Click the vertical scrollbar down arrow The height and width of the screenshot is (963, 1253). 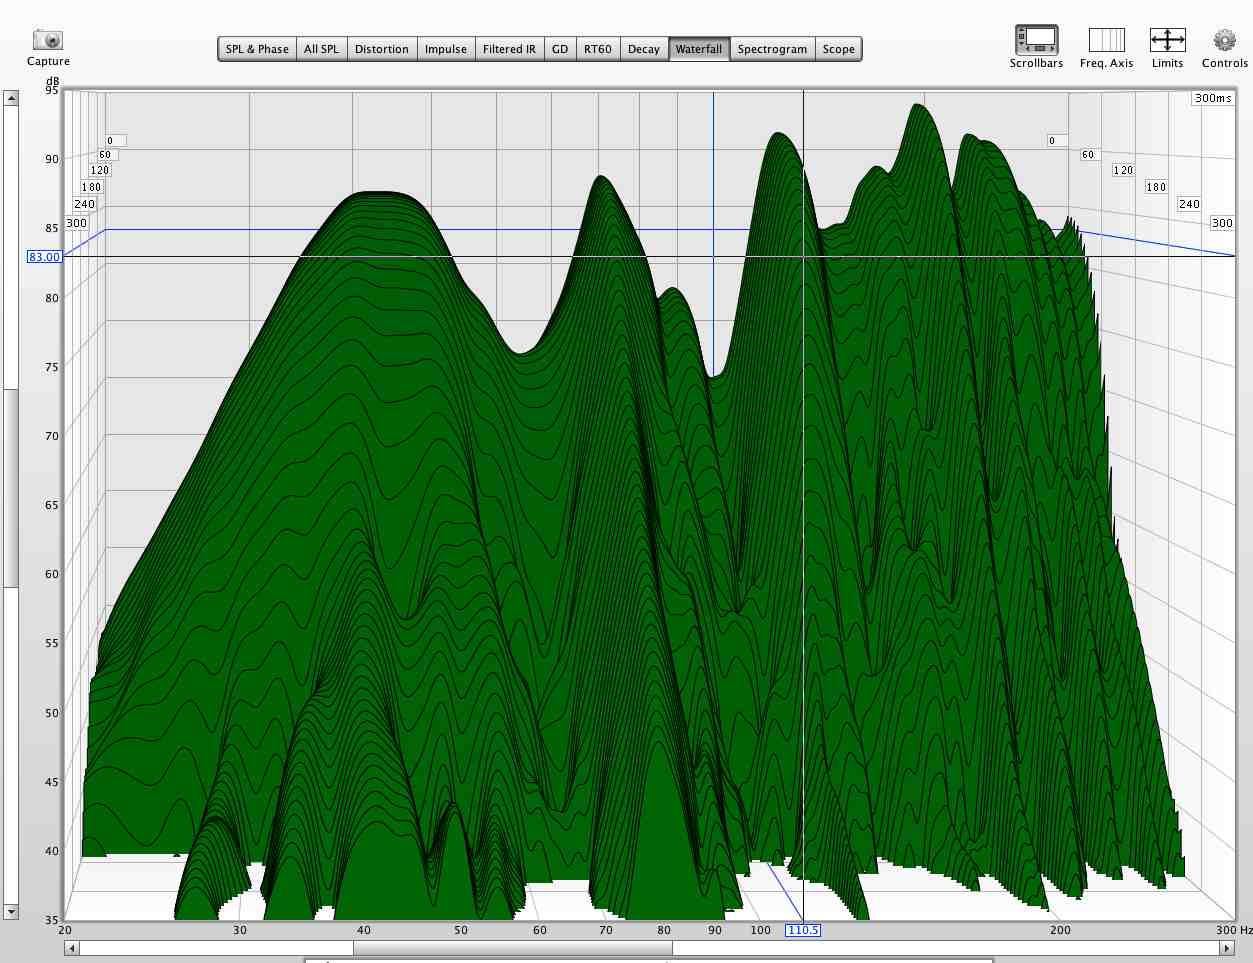(11, 912)
